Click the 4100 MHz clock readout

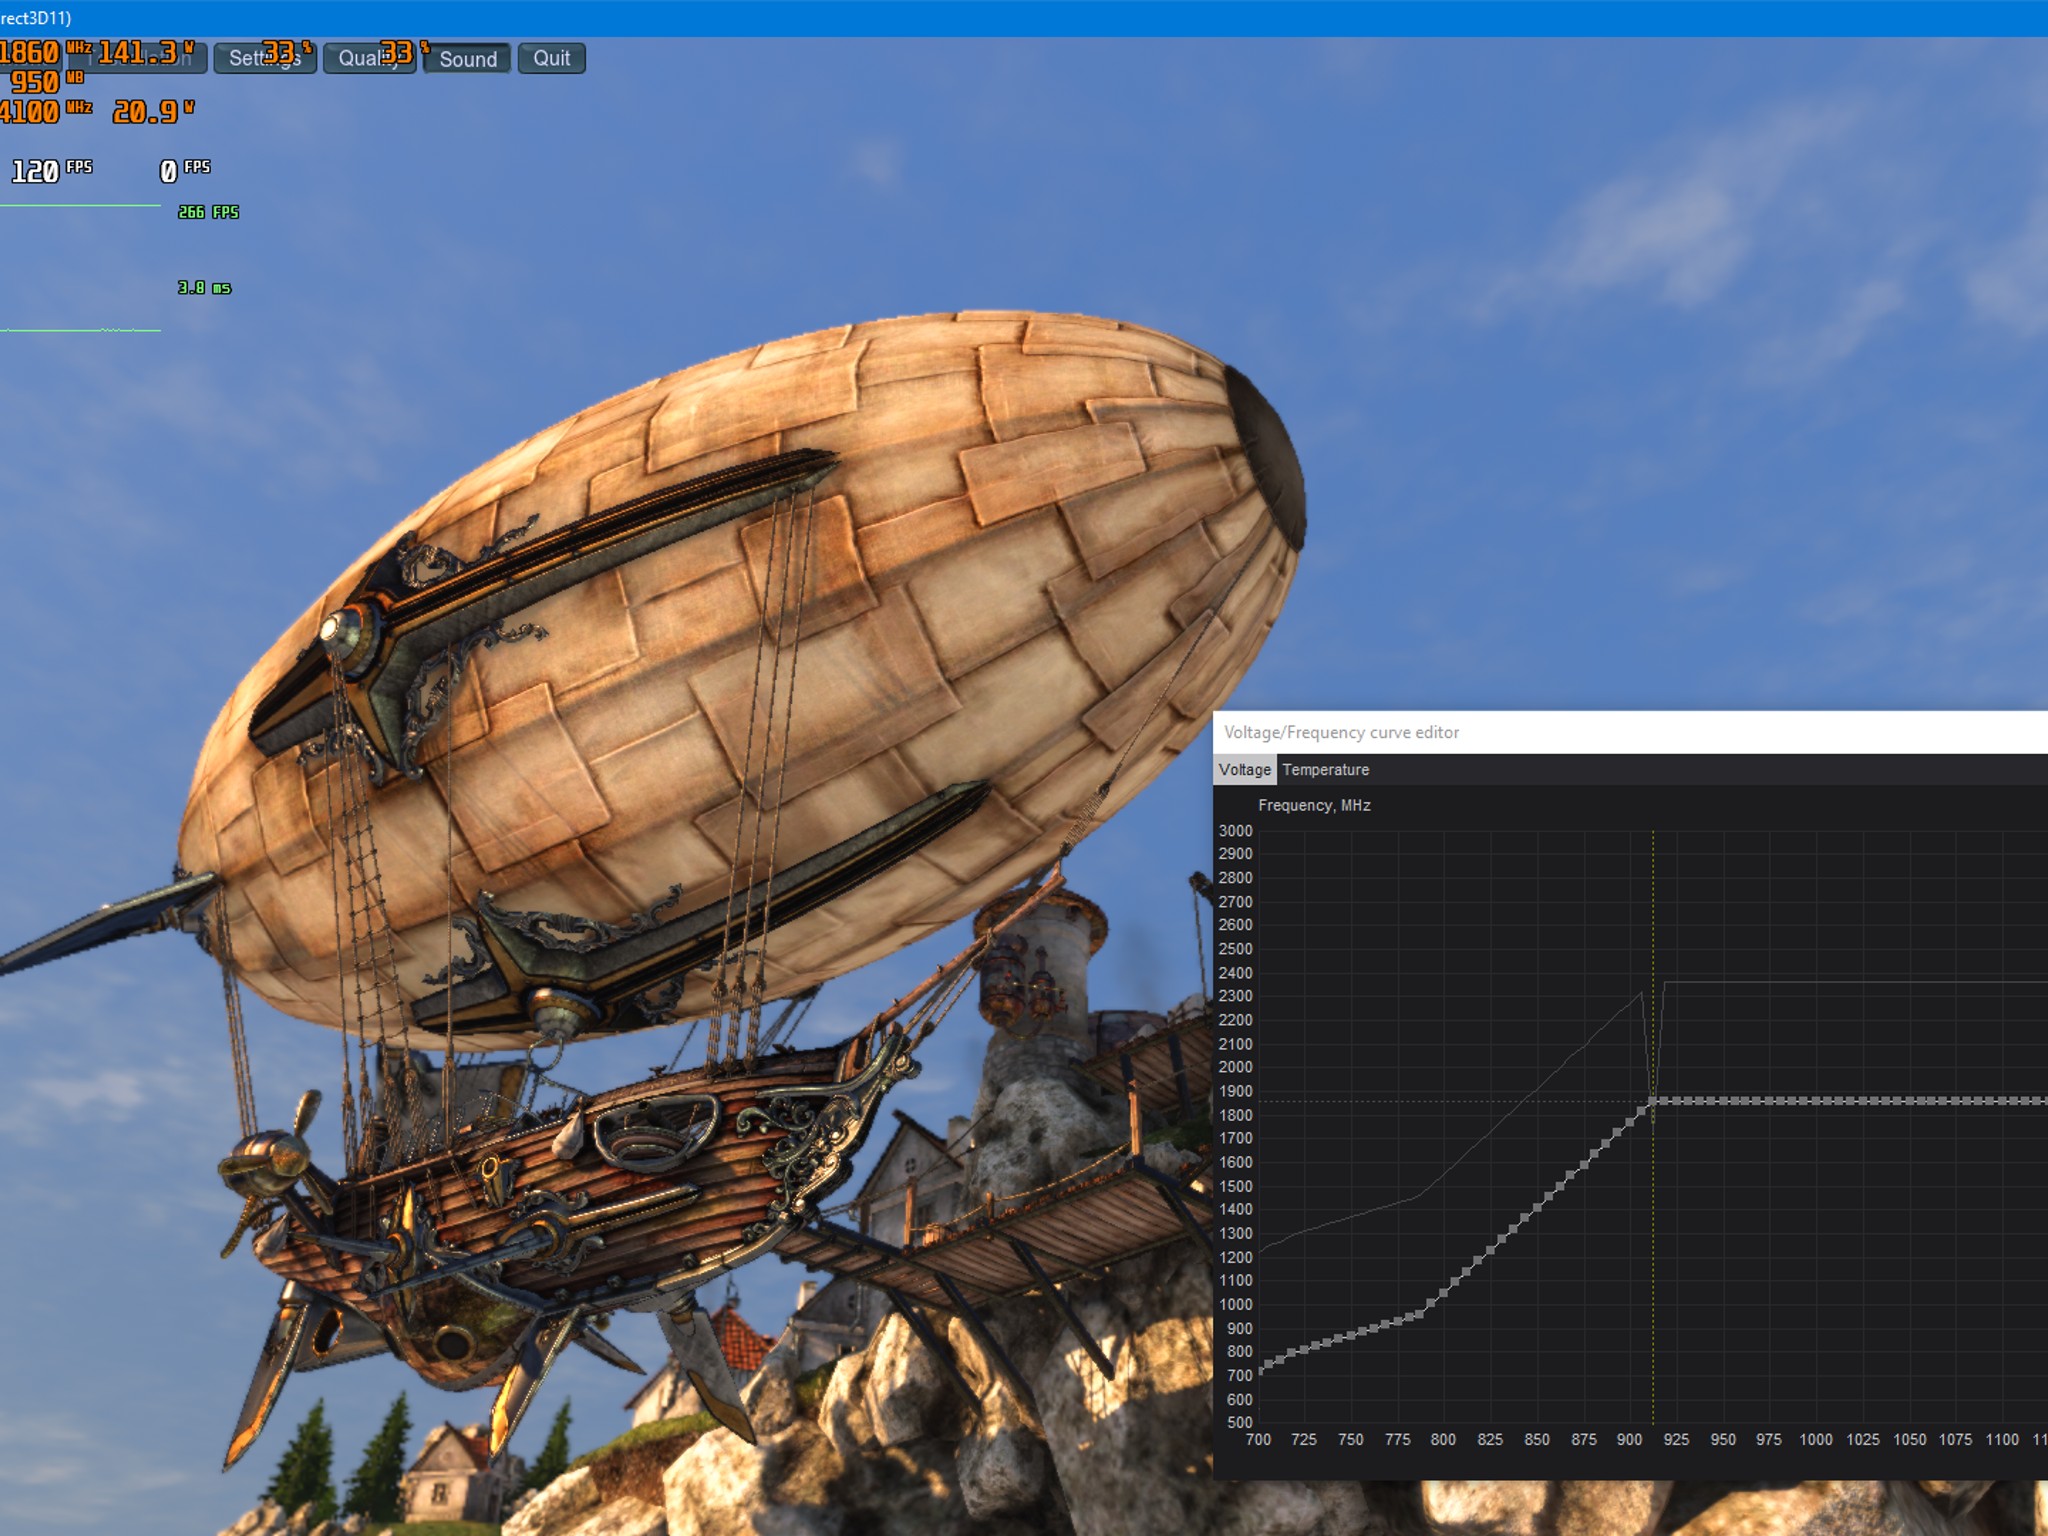(x=45, y=112)
